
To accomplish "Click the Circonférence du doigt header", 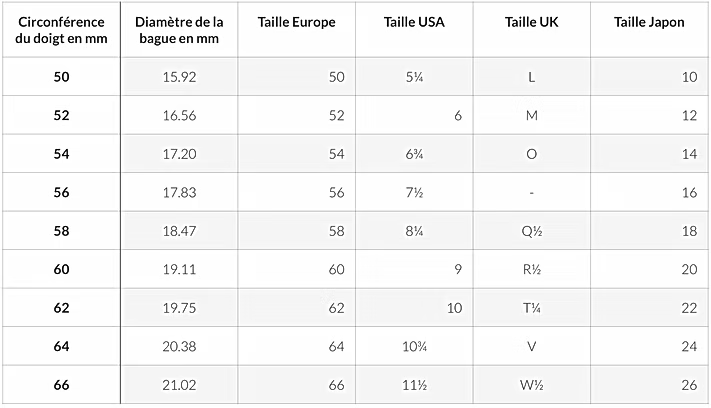I will (x=61, y=30).
